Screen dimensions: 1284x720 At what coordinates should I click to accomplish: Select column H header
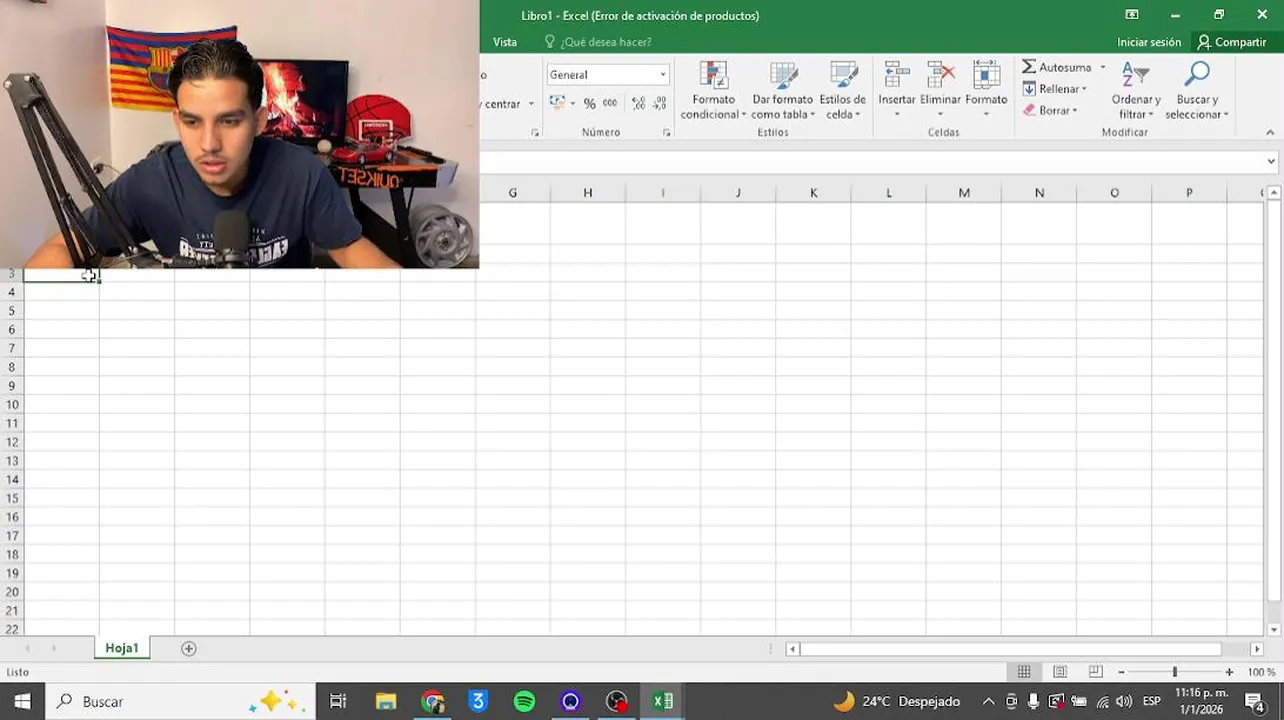tap(588, 193)
